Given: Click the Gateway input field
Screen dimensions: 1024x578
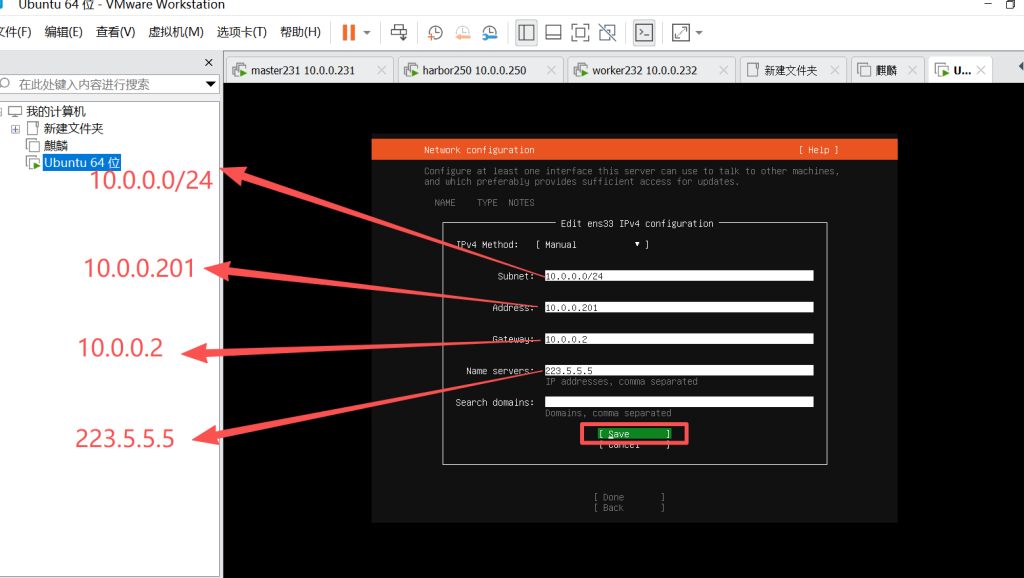Looking at the screenshot, I should click(x=679, y=339).
